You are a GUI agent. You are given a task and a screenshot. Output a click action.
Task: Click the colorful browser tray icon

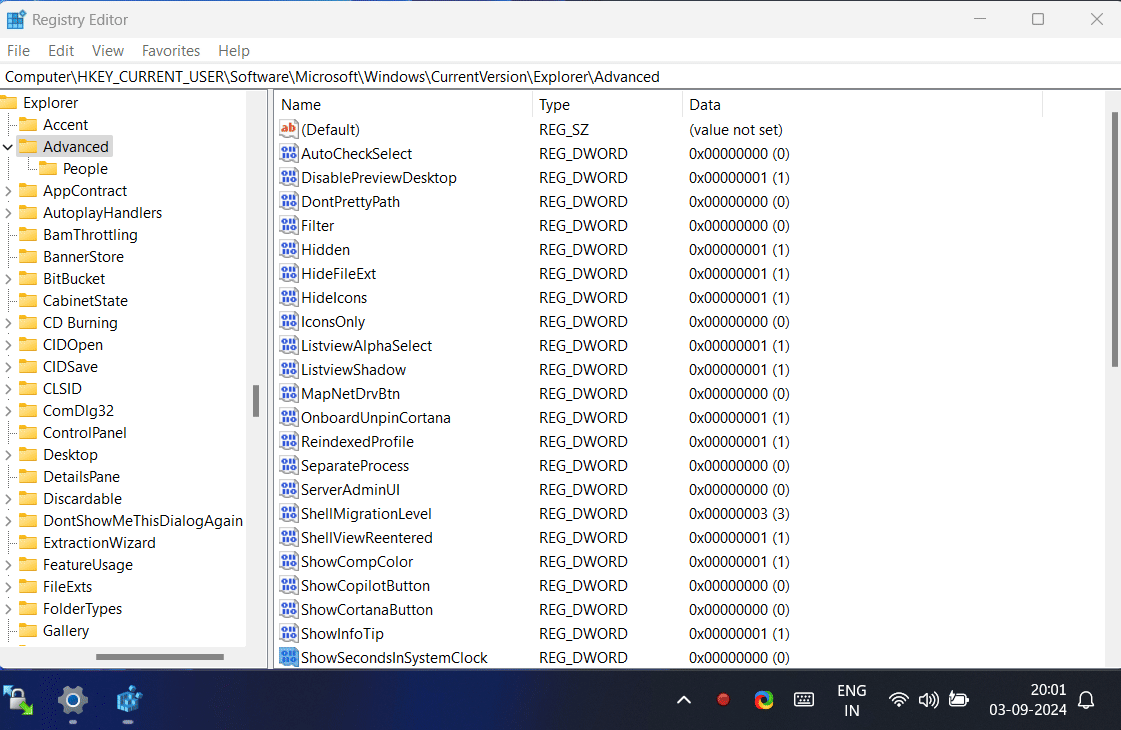pyautogui.click(x=764, y=700)
